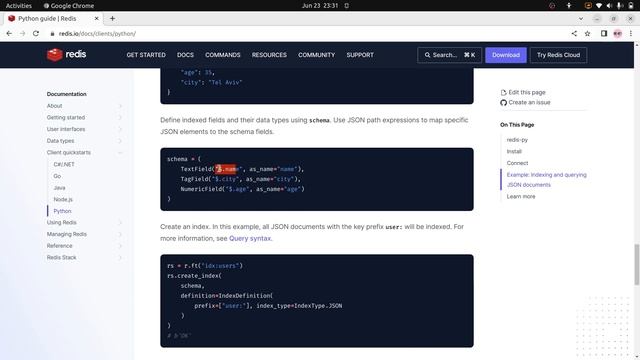Open the Node.js quickstart
The height and width of the screenshot is (360, 640).
point(63,199)
